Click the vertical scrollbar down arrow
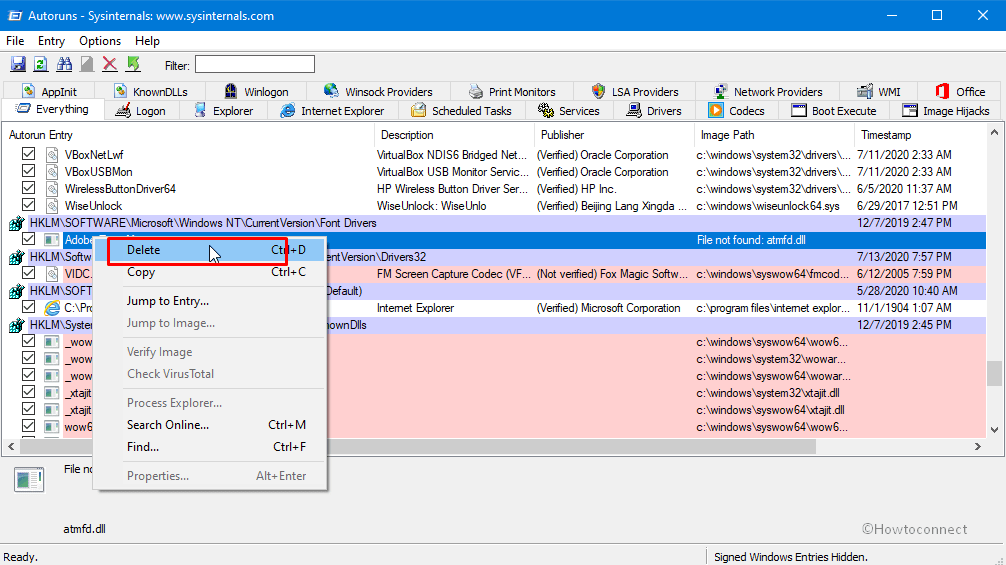Screen dimensions: 1006x565 [994, 430]
